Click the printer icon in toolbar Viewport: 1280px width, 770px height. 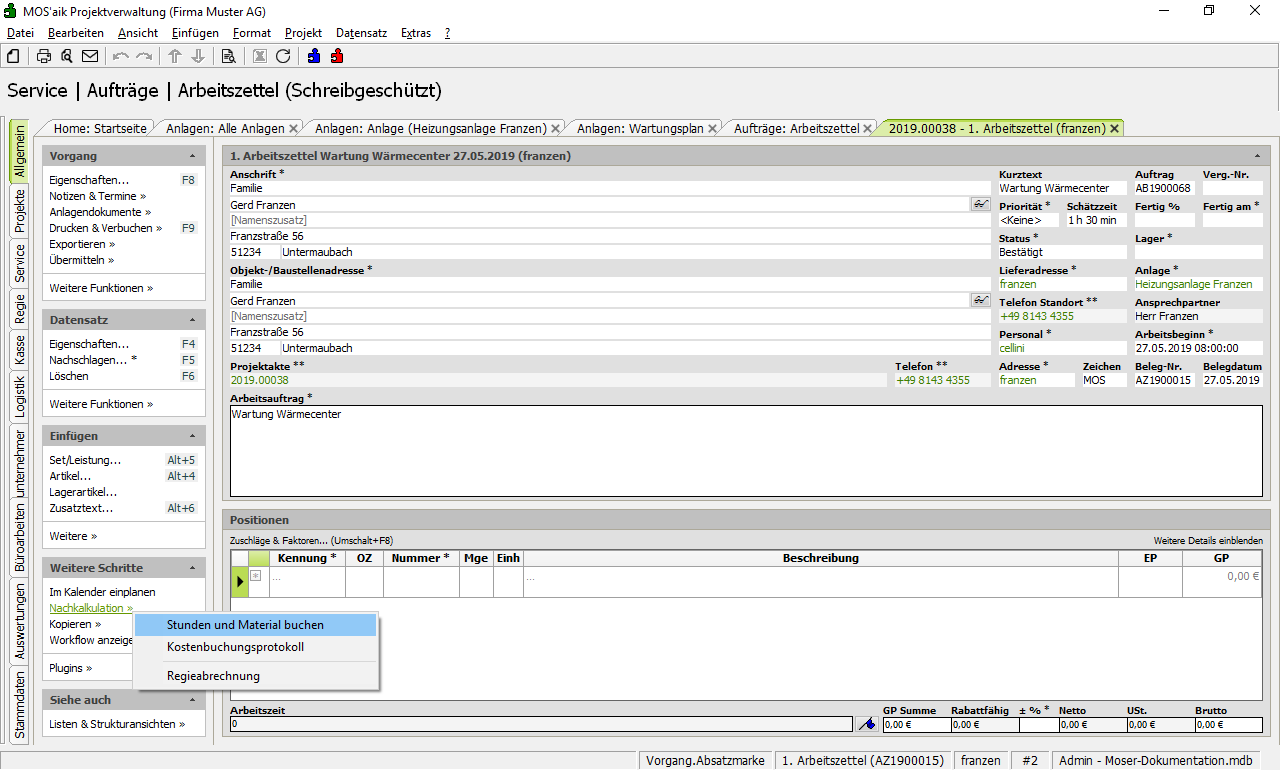coord(44,56)
